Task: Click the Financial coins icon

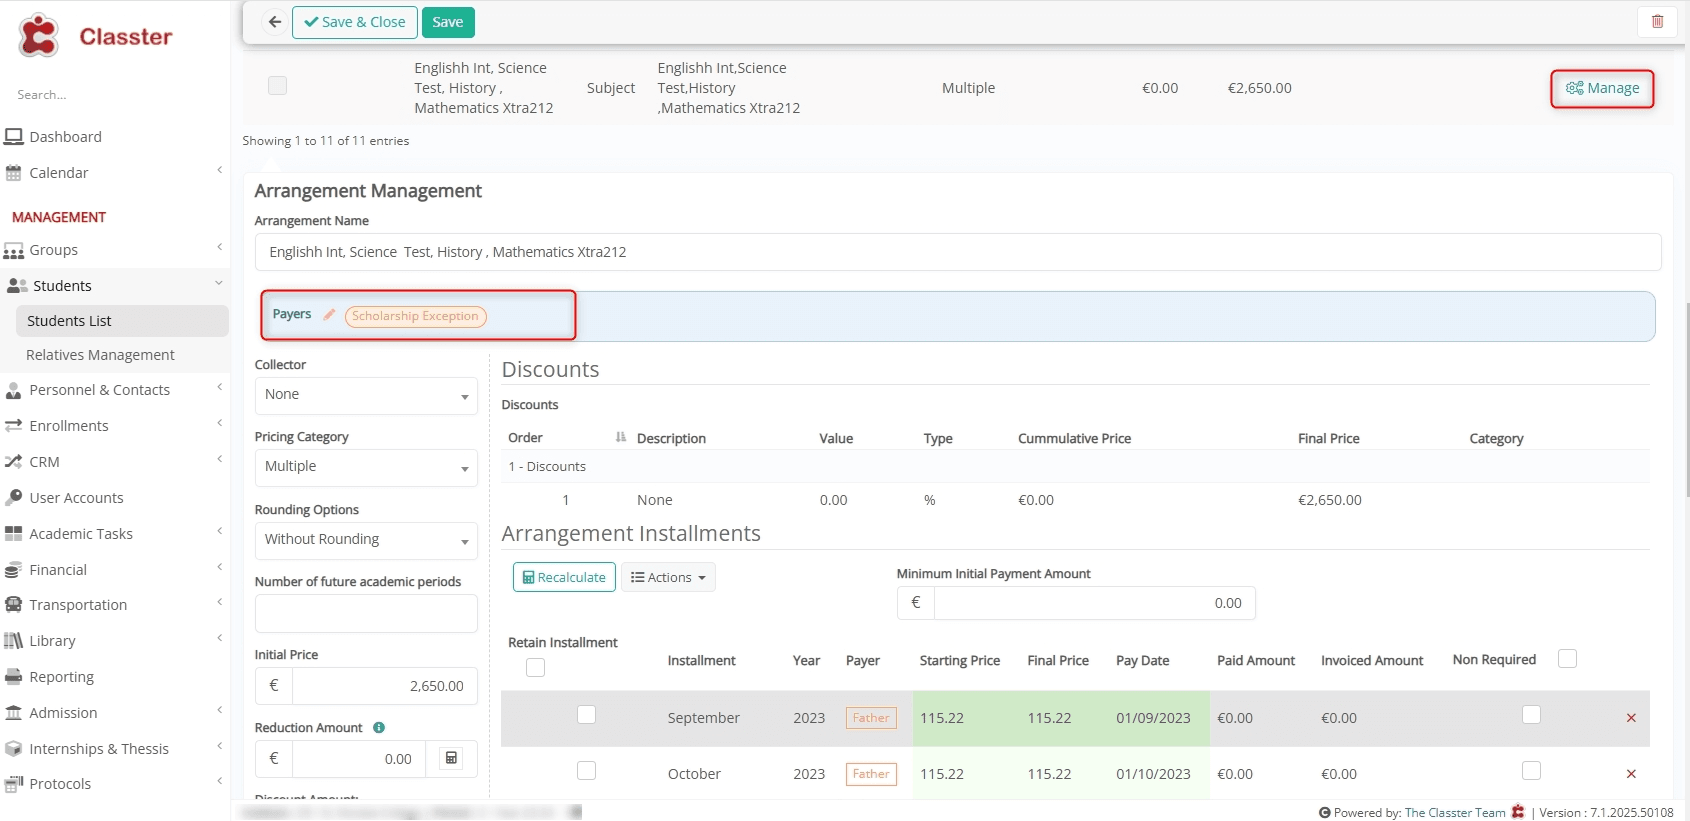Action: 14,570
